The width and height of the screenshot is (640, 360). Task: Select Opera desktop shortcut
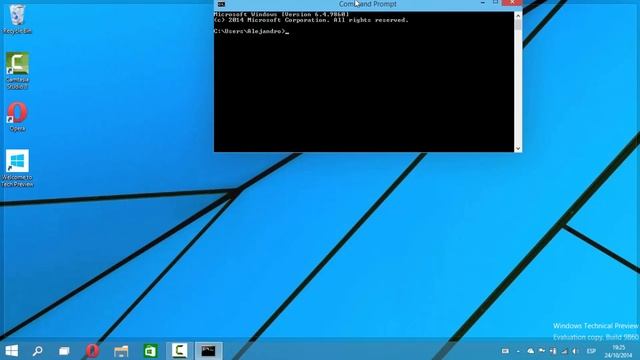click(x=17, y=117)
